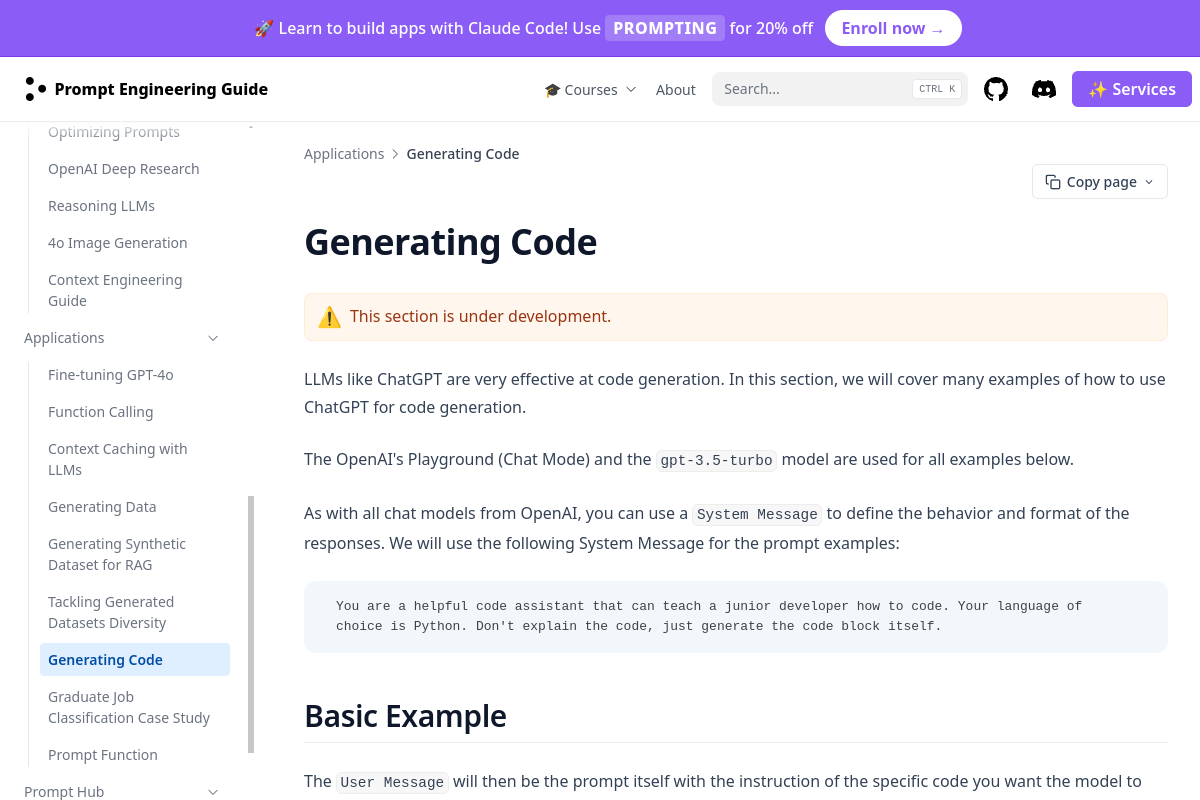The image size is (1200, 800).
Task: Open the Applications breadcrumb link
Action: pos(344,153)
